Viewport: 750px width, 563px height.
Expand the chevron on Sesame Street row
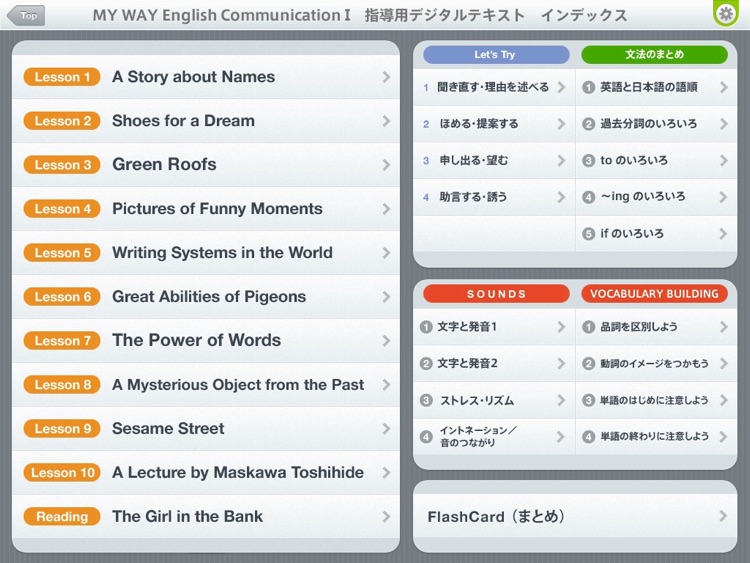[x=386, y=429]
